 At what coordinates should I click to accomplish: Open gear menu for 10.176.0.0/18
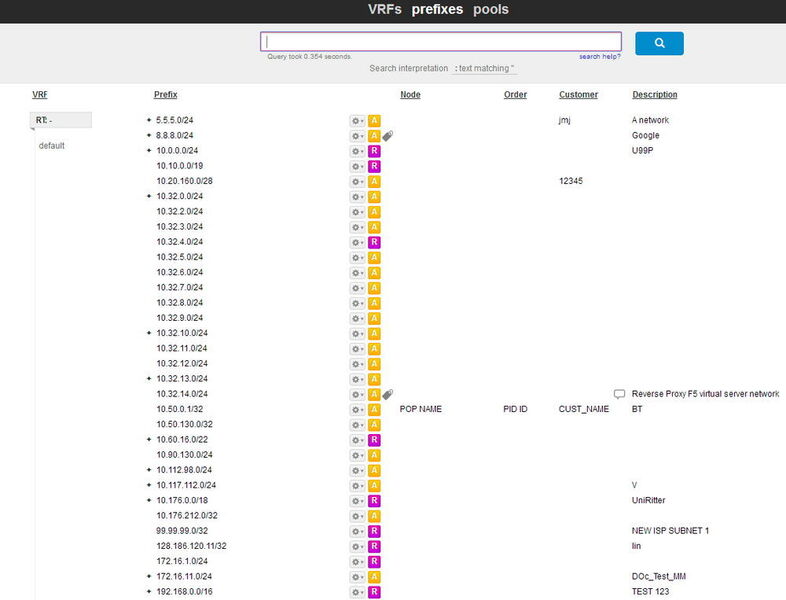pyautogui.click(x=357, y=501)
